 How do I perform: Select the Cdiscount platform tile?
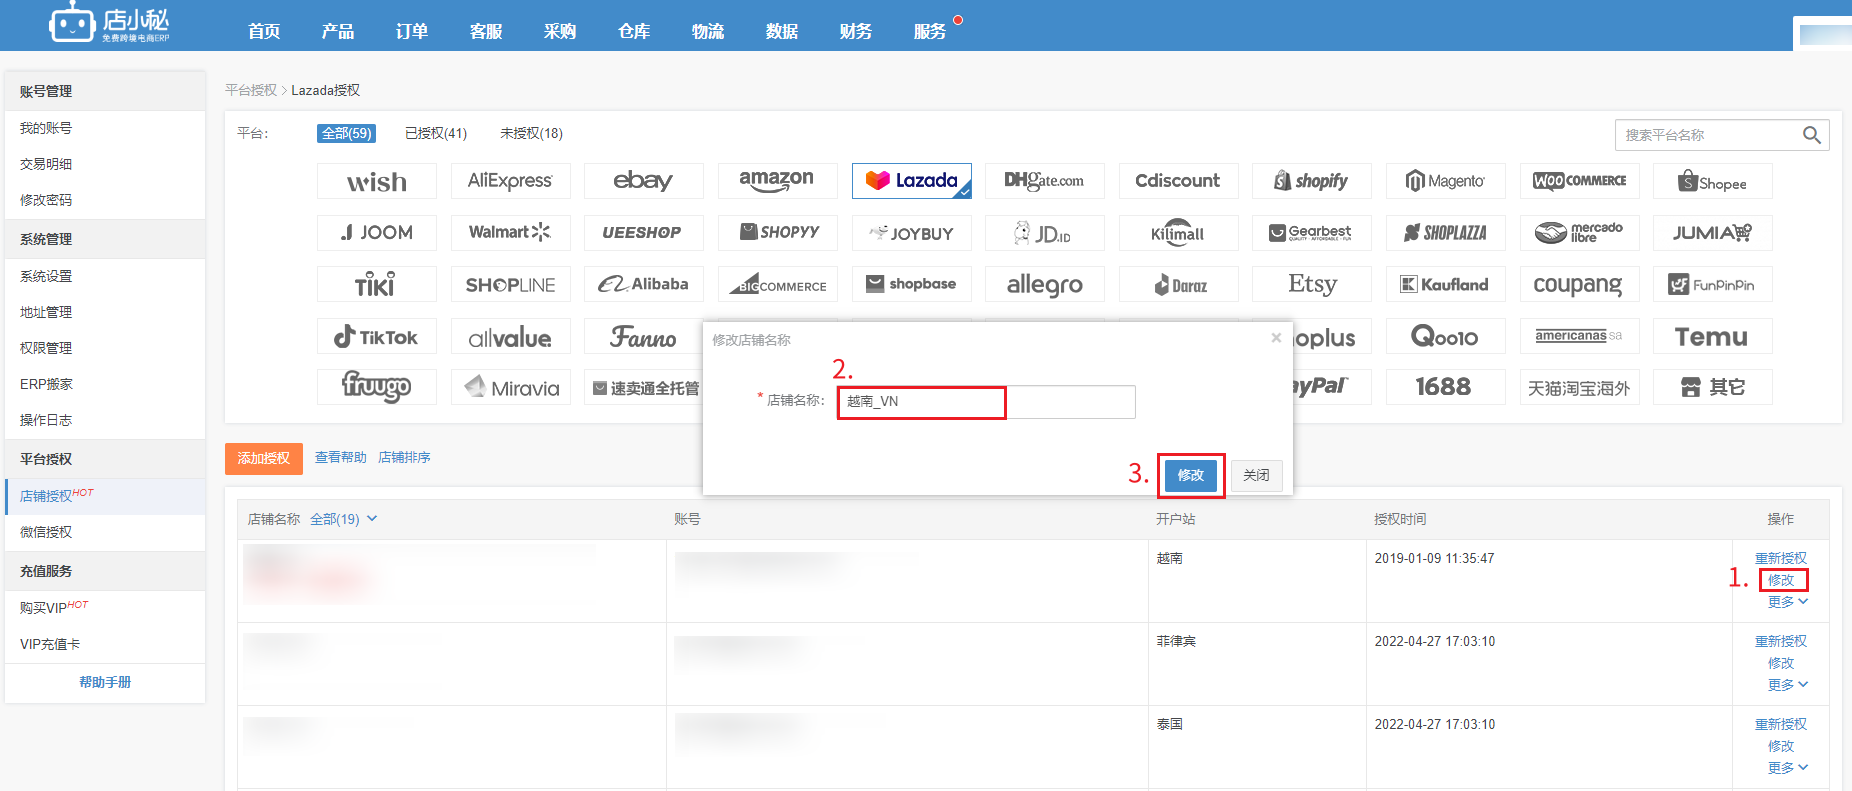[x=1178, y=181]
